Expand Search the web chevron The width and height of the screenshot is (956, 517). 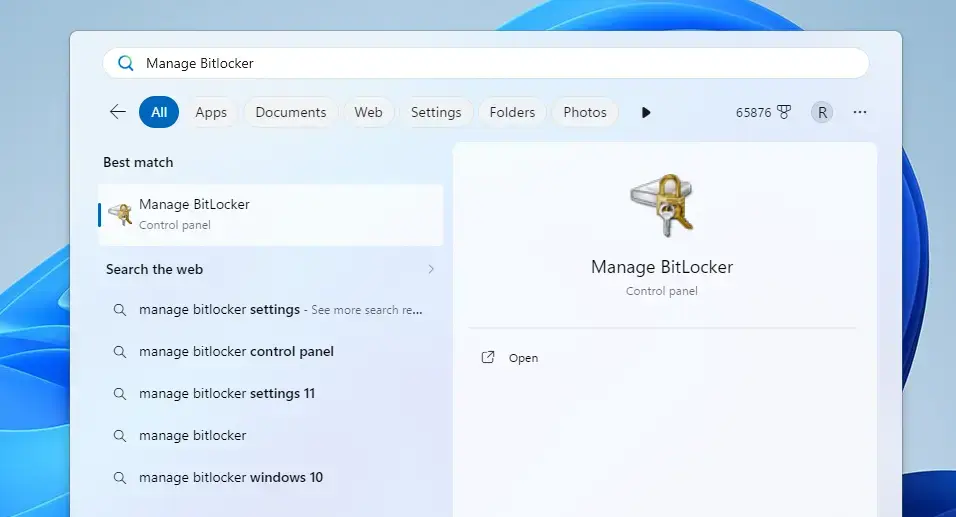tap(431, 269)
